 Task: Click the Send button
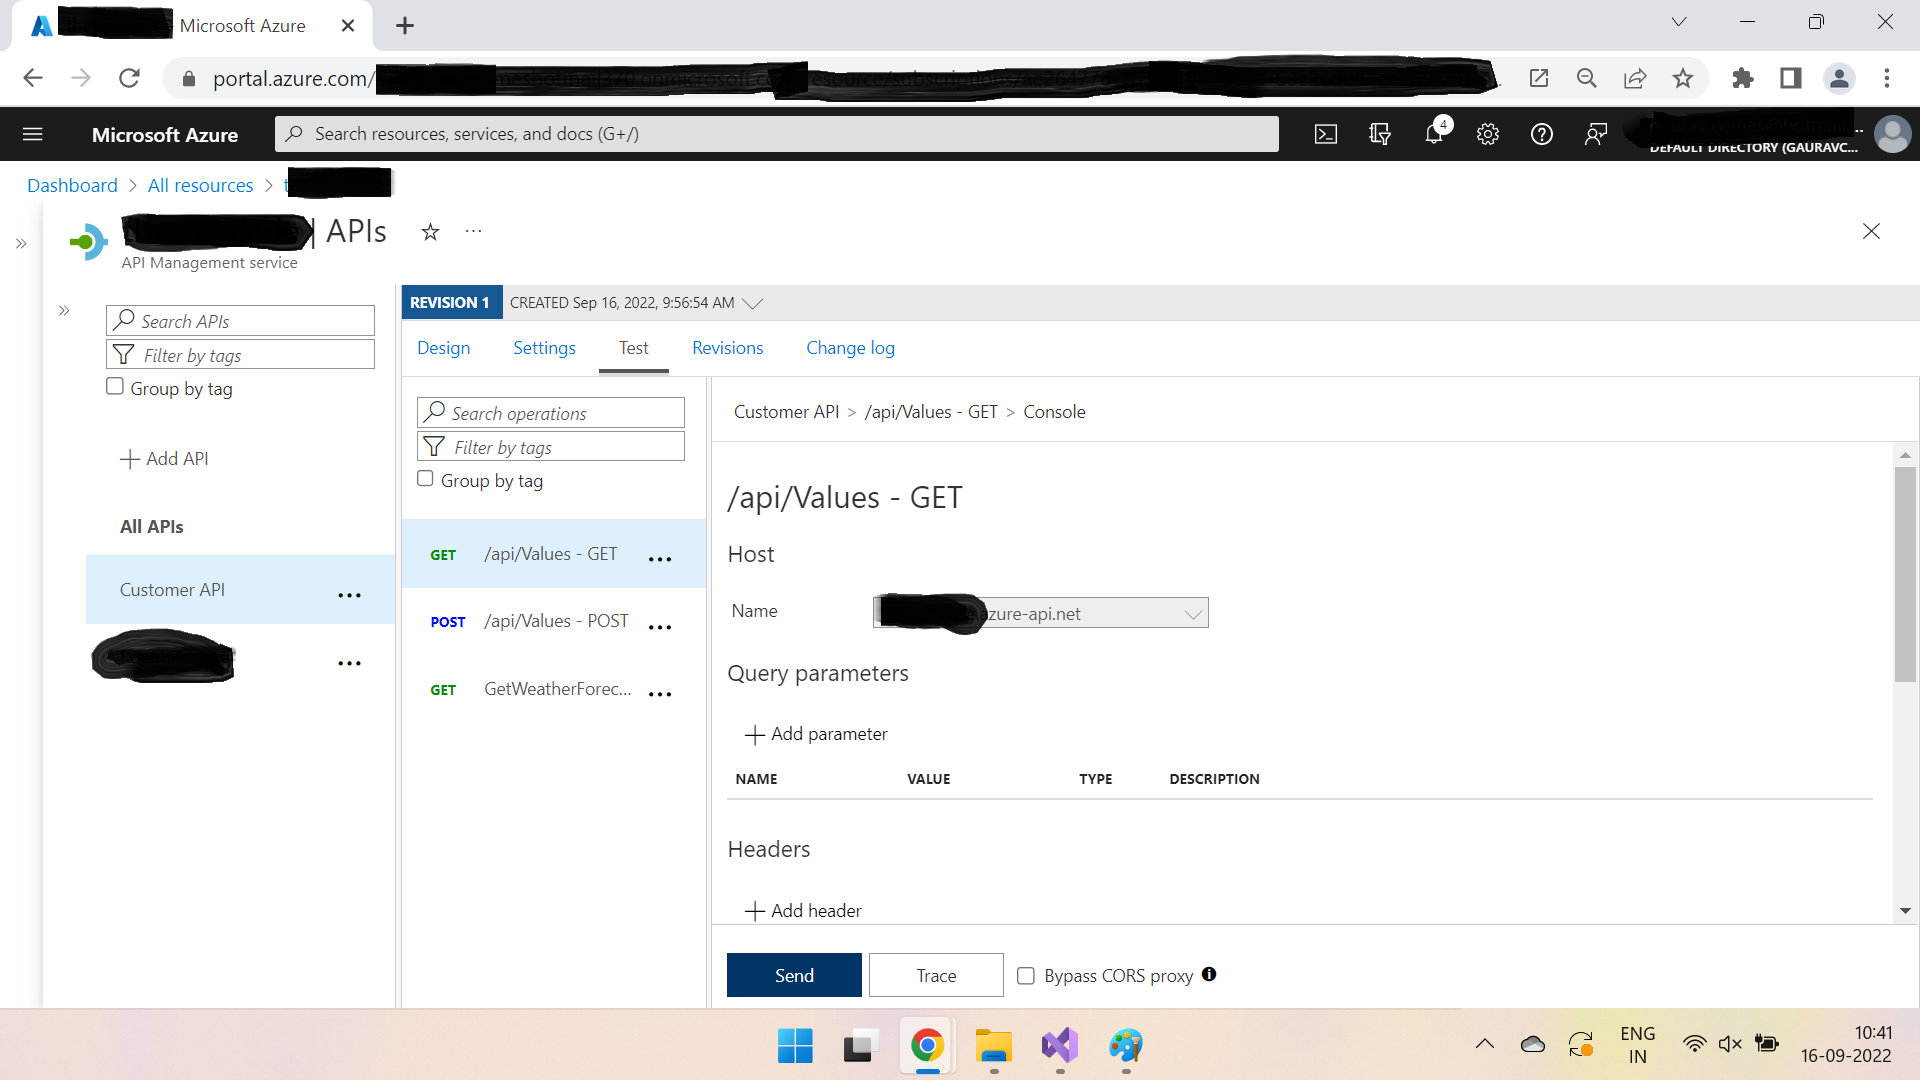[x=793, y=975]
